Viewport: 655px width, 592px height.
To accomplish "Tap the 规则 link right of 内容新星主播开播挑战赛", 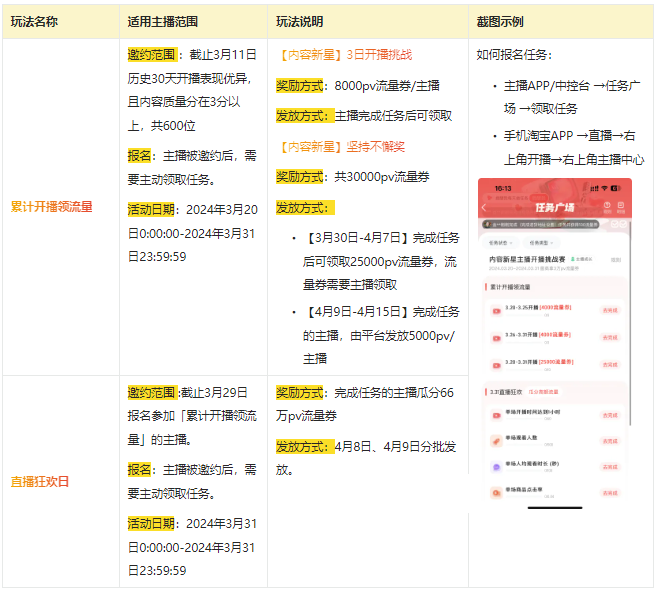I will (616, 260).
